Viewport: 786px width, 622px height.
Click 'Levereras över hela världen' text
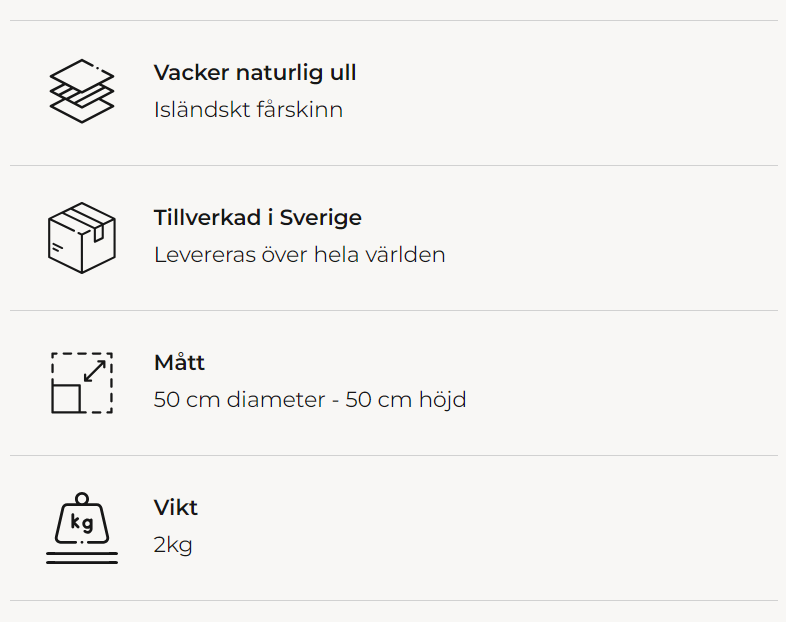click(299, 255)
